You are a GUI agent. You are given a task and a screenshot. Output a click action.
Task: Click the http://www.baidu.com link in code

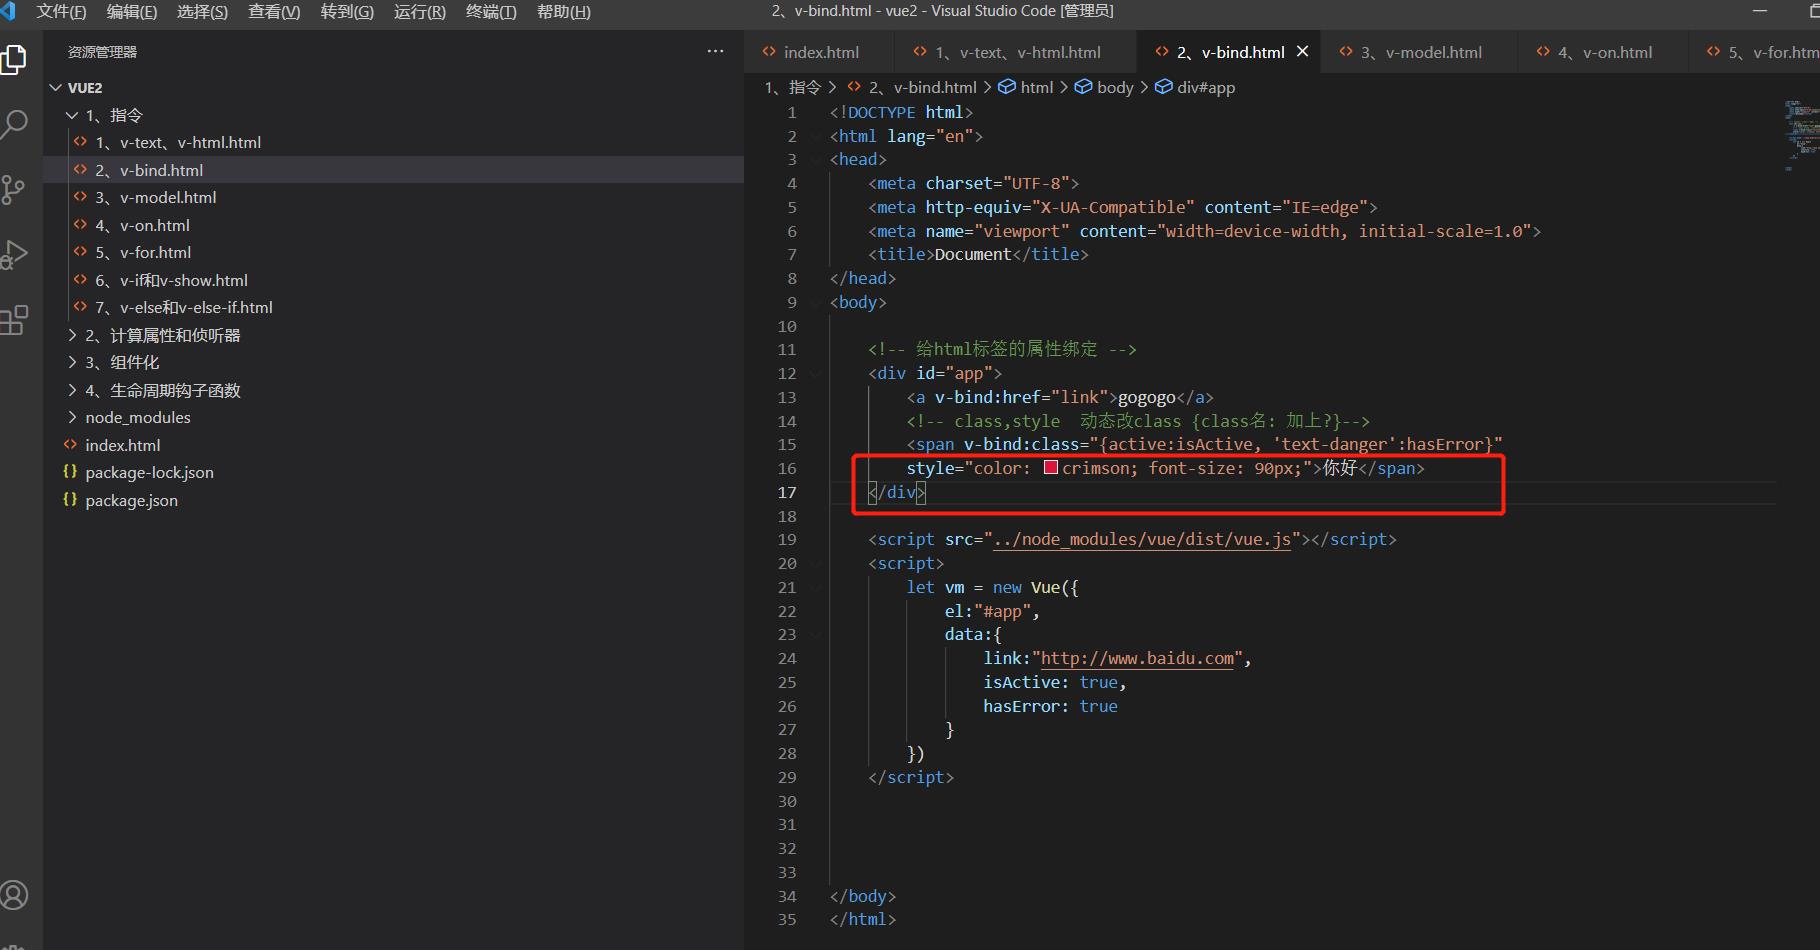pyautogui.click(x=1137, y=658)
